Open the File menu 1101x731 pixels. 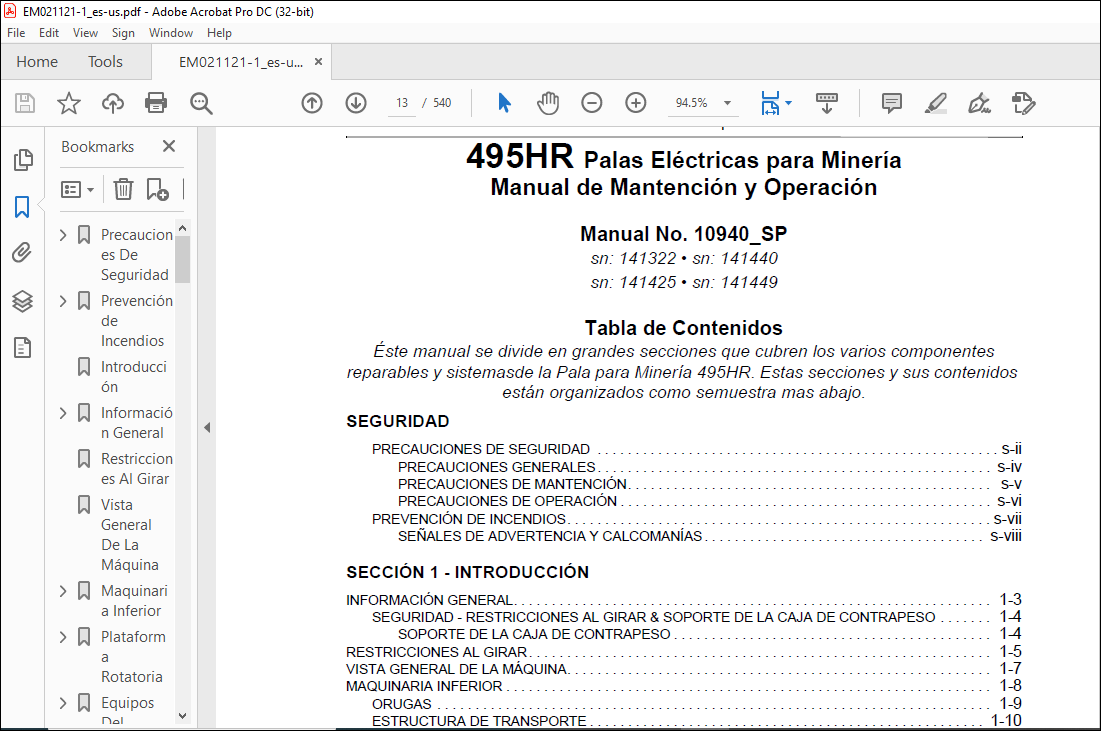(16, 33)
